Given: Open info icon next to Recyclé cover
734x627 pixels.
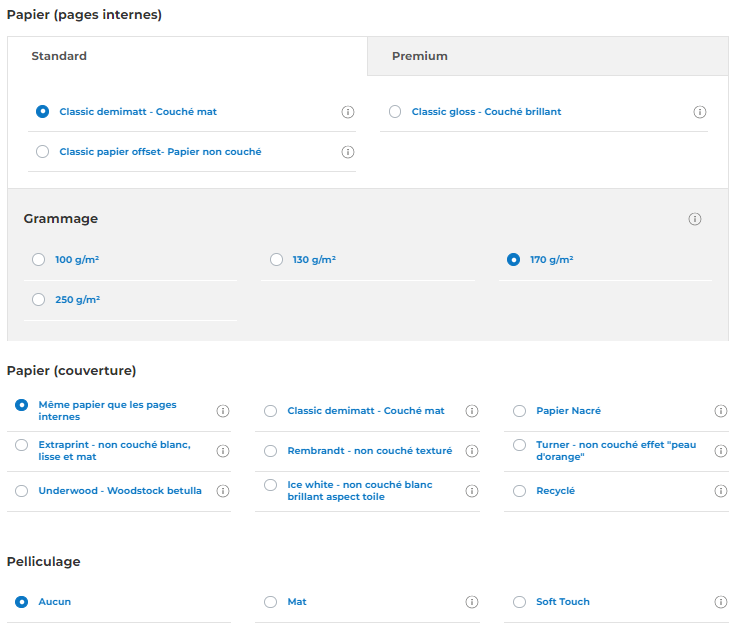Looking at the screenshot, I should [x=721, y=491].
